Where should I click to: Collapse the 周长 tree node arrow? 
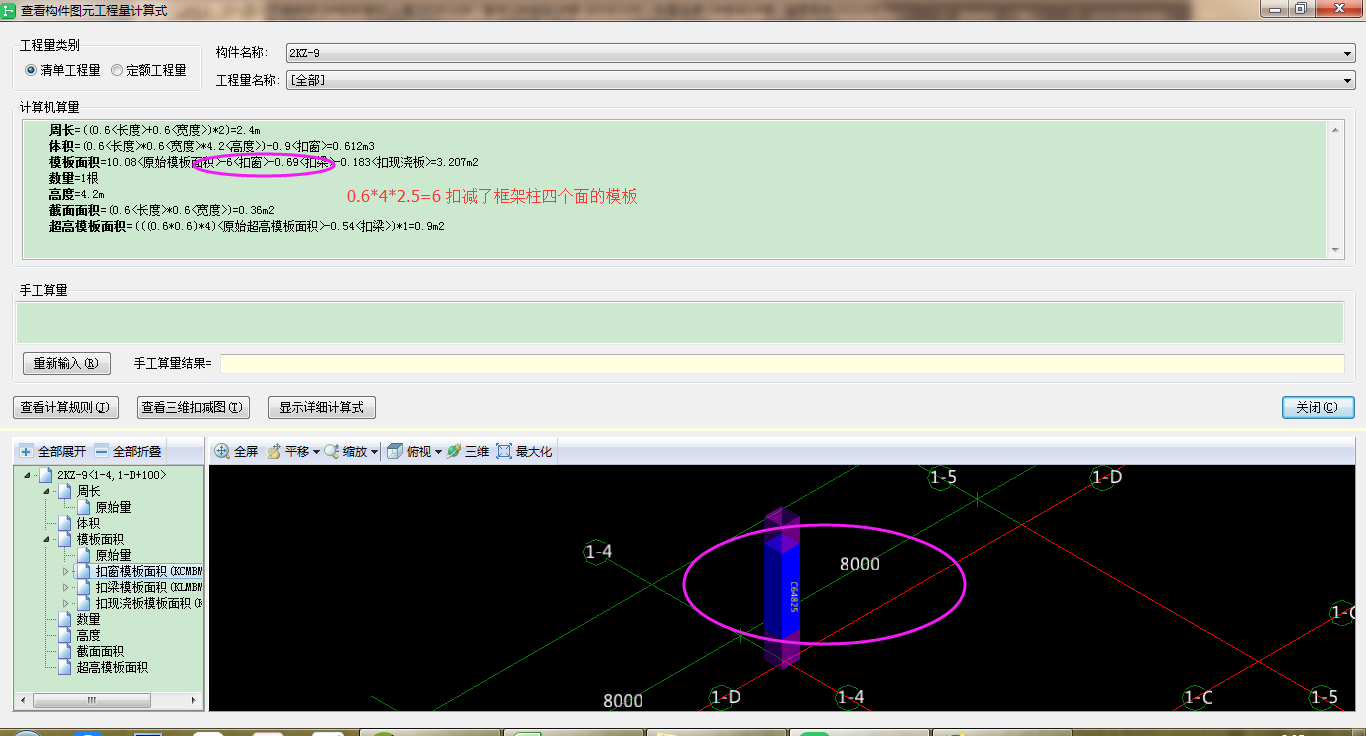(46, 491)
